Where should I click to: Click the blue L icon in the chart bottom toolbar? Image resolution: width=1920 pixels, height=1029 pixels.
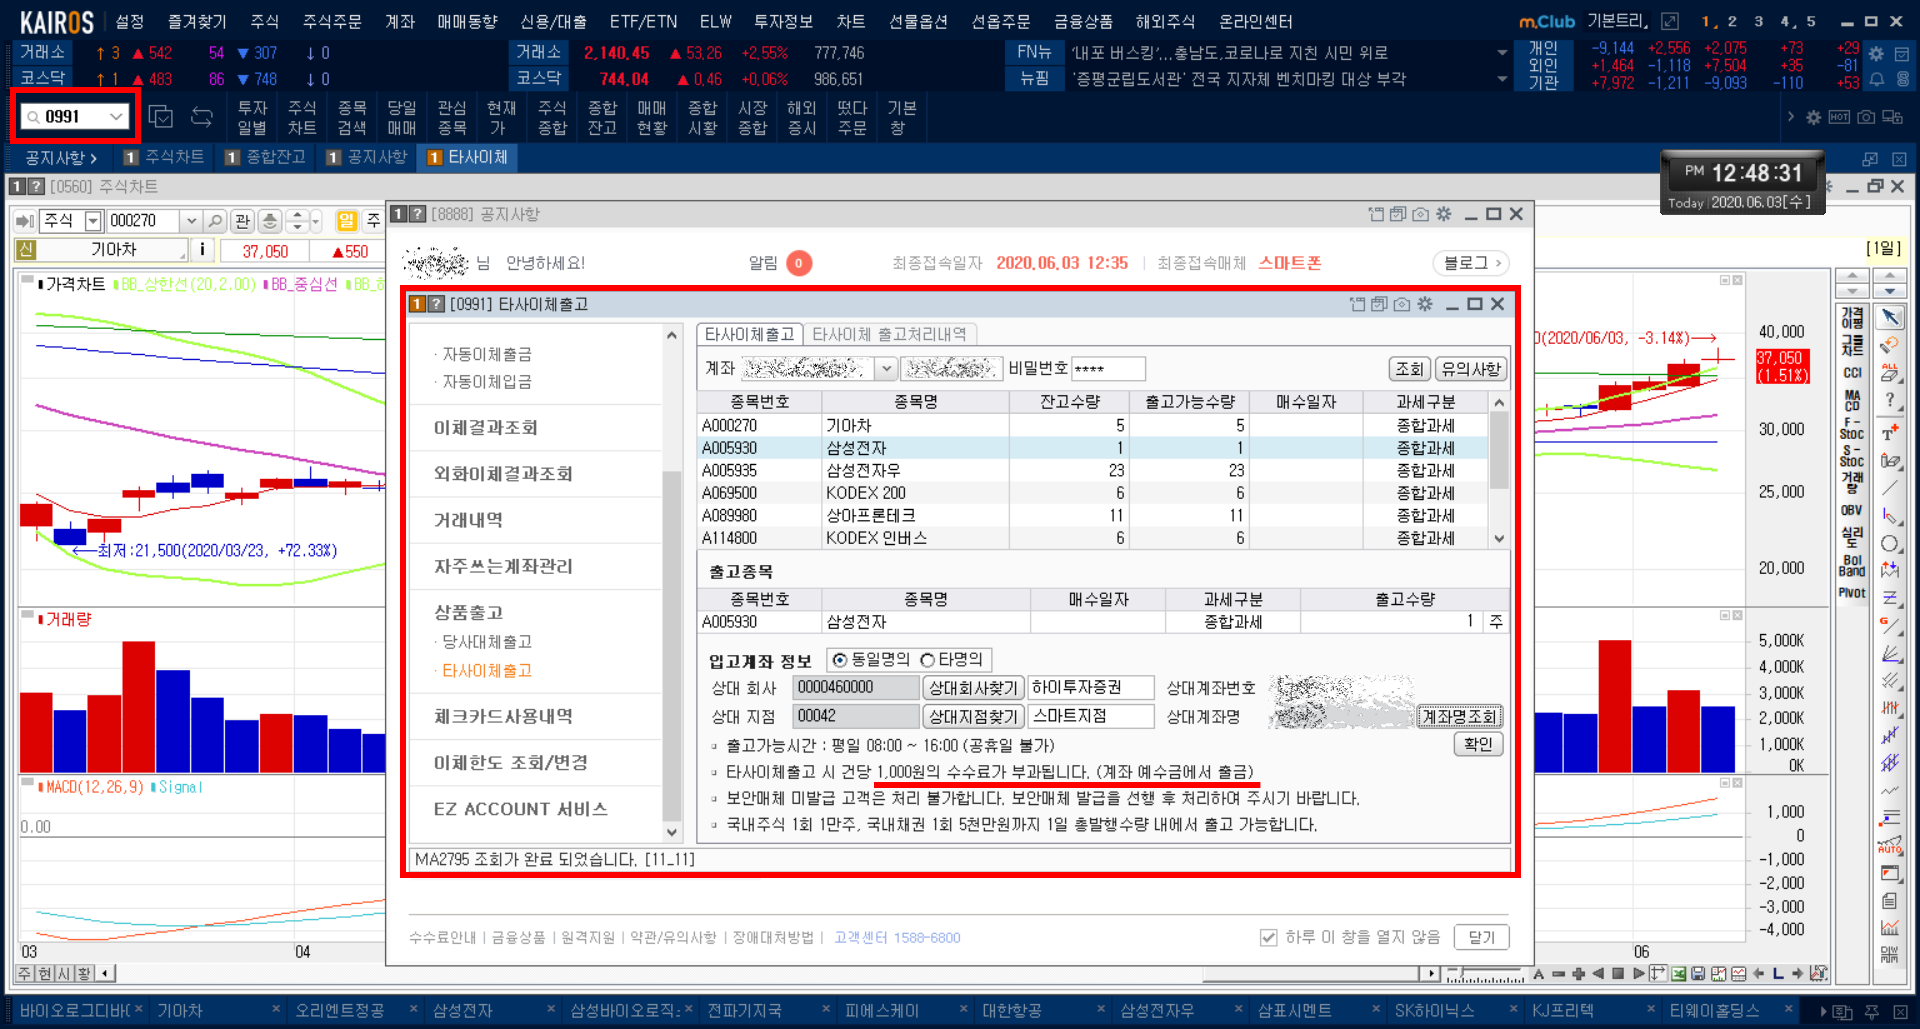[x=1778, y=974]
